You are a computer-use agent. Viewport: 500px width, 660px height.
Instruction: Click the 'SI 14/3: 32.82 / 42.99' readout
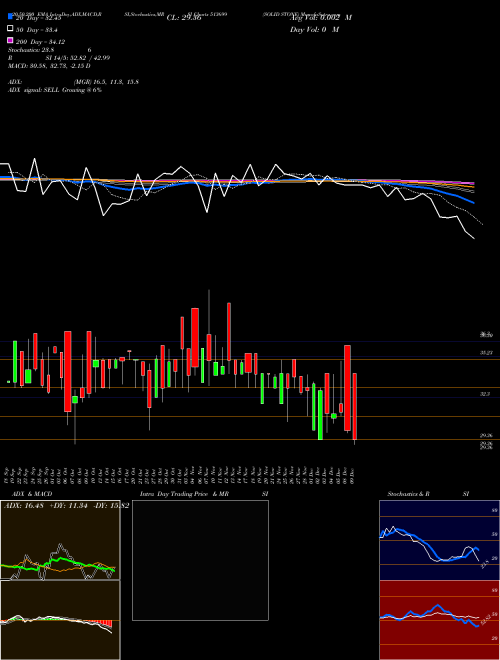pyautogui.click(x=78, y=58)
